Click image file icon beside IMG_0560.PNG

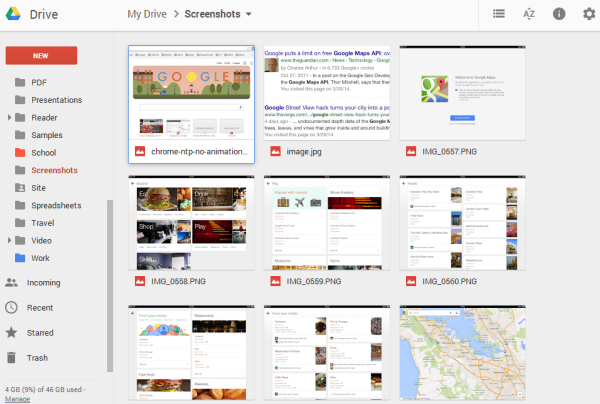click(411, 282)
